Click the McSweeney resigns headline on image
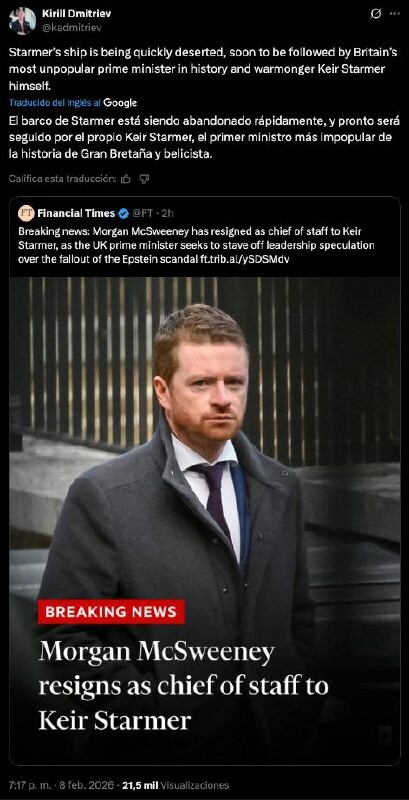Screen dimensions: 409x800 [184, 686]
